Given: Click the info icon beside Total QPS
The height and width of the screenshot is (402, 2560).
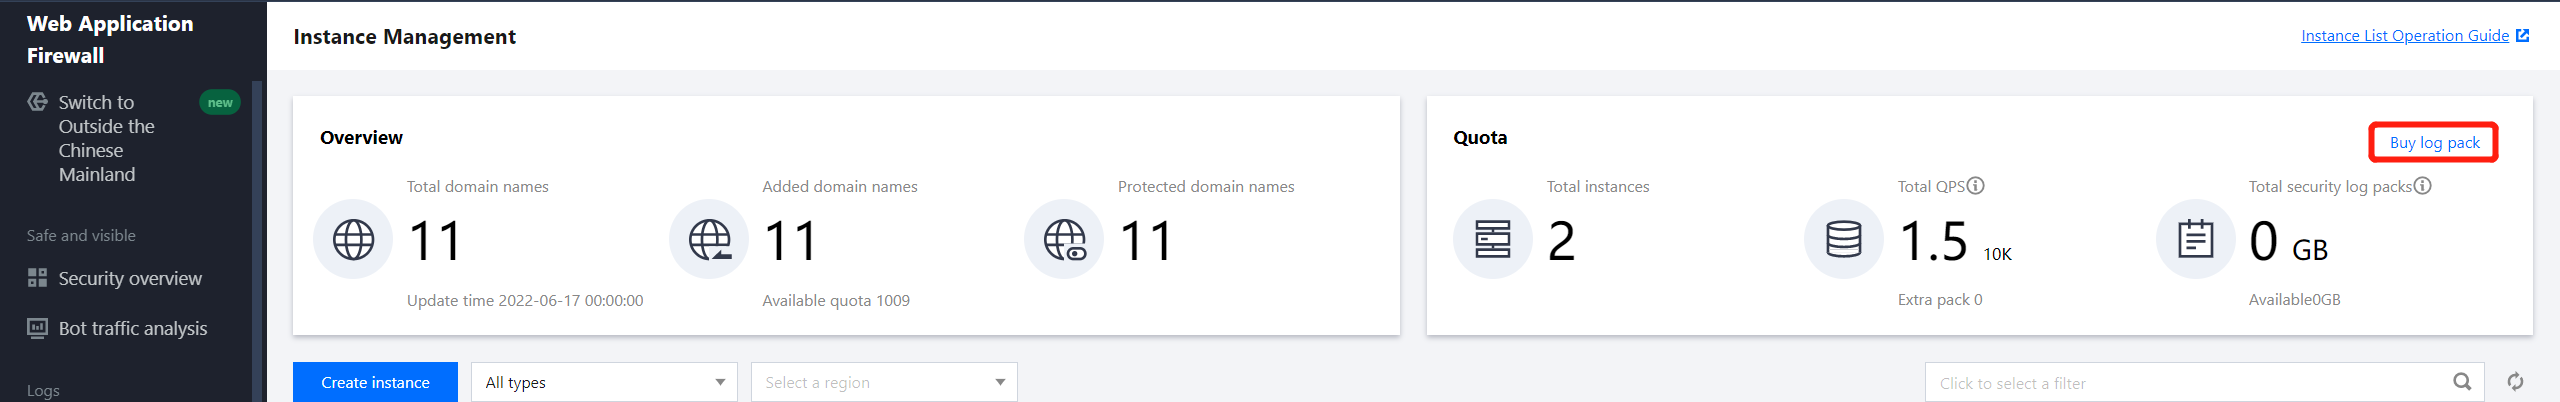Looking at the screenshot, I should pos(1975,186).
